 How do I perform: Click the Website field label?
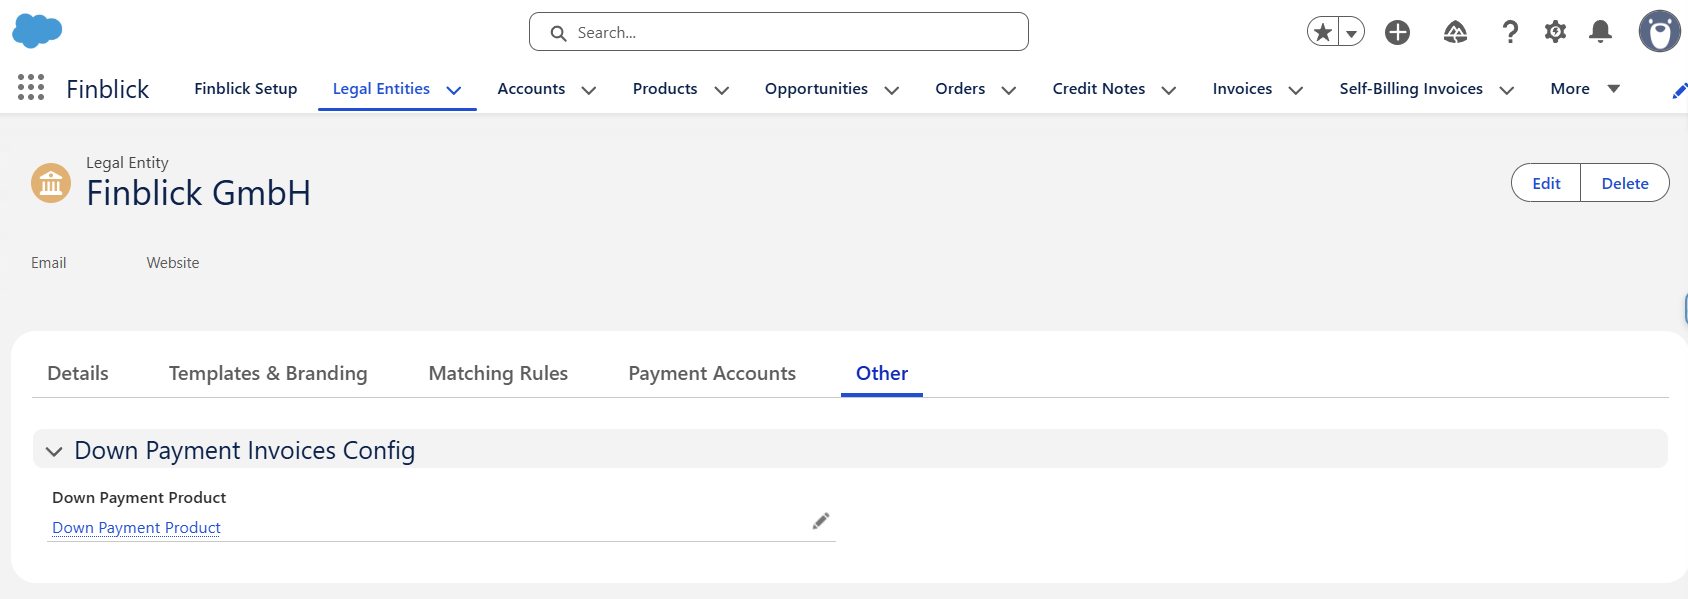click(x=173, y=262)
